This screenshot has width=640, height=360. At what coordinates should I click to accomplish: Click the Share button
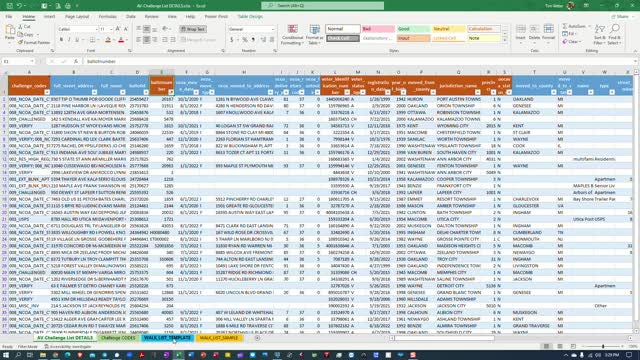(x=622, y=17)
